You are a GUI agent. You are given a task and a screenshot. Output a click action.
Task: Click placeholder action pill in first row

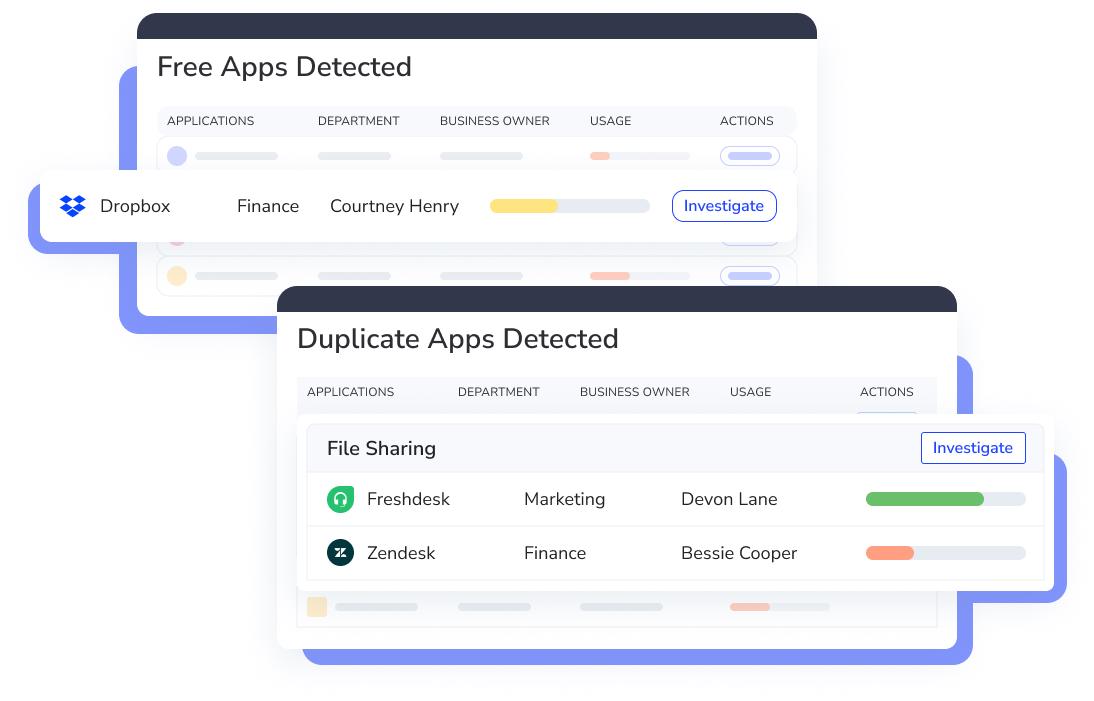pos(749,156)
